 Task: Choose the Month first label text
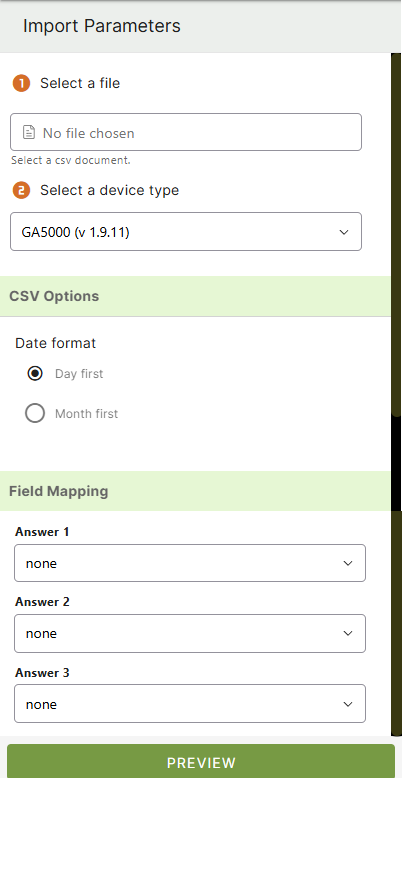[x=86, y=414]
